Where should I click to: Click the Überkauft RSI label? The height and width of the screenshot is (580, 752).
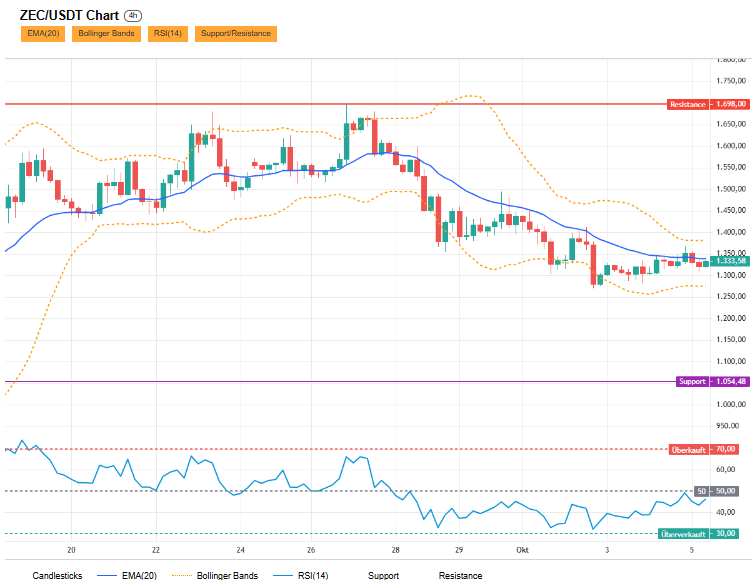point(688,450)
